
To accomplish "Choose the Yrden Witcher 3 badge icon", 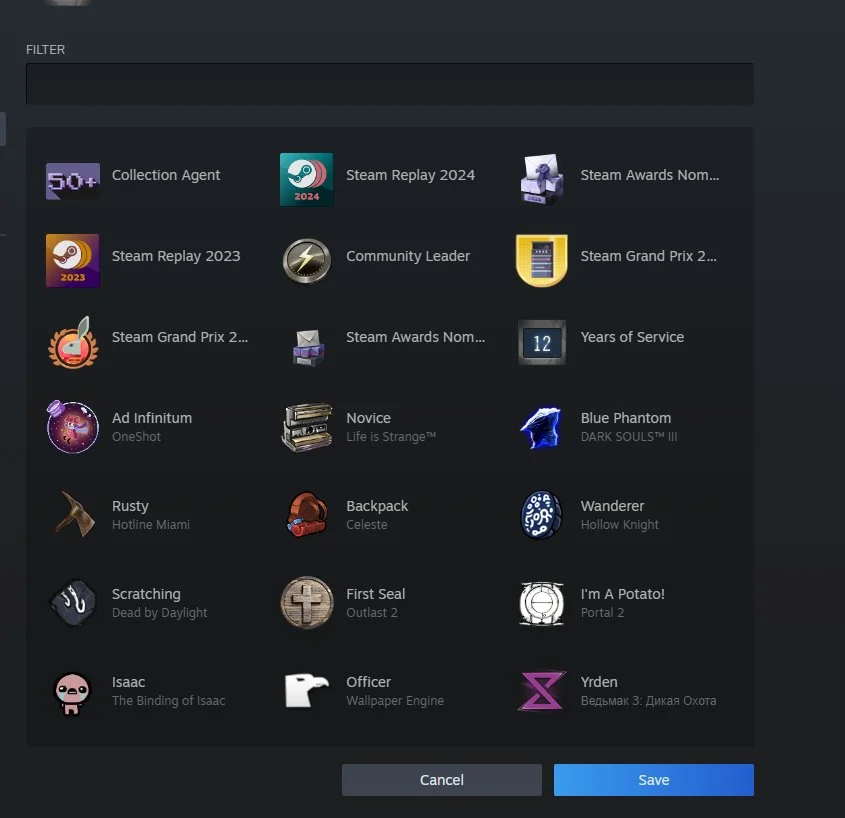I will pos(542,691).
